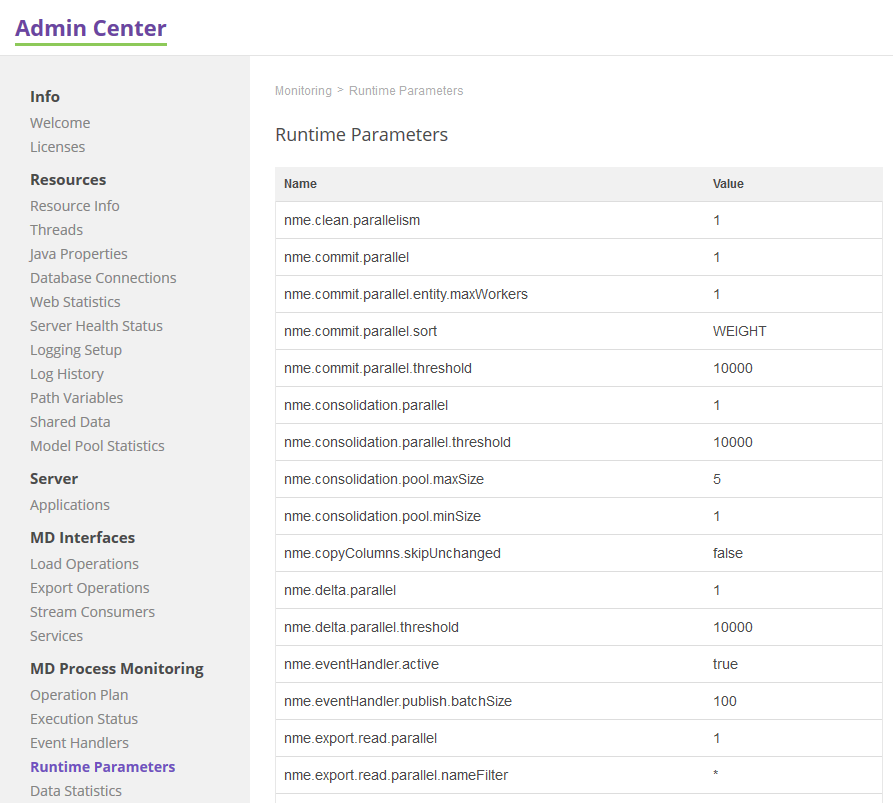Navigate to Logging Setup
This screenshot has width=893, height=803.
[x=76, y=350]
